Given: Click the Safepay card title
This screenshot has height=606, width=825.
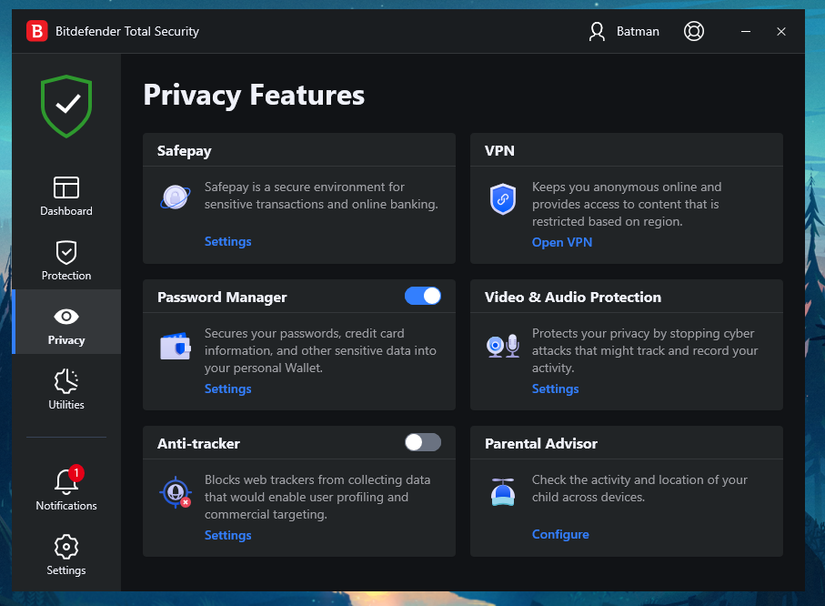Looking at the screenshot, I should tap(184, 151).
